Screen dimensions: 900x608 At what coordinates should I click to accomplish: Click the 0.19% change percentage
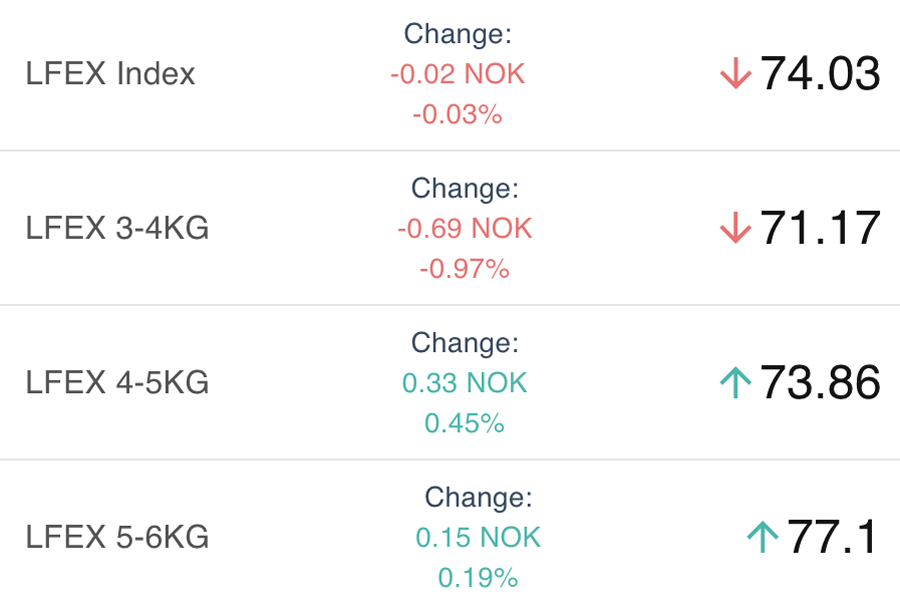[x=478, y=578]
